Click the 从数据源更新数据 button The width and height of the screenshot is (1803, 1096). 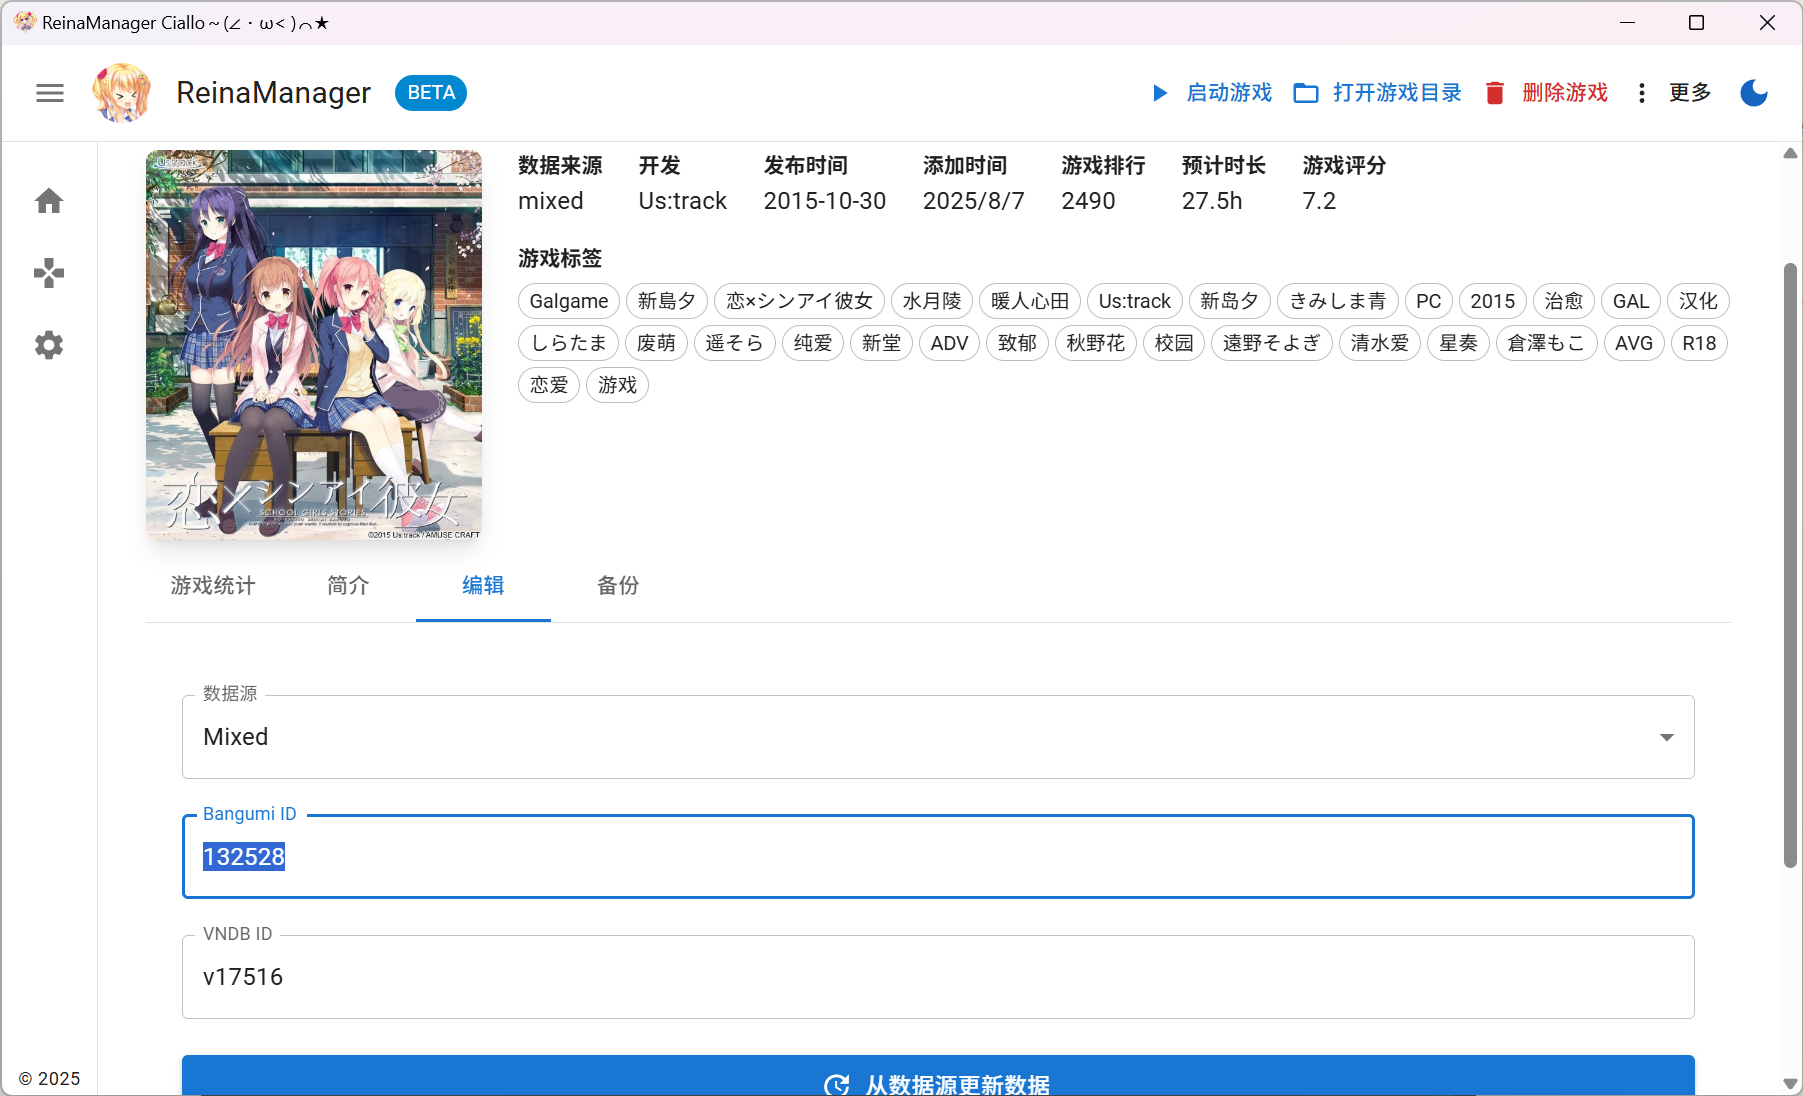[x=938, y=1083]
